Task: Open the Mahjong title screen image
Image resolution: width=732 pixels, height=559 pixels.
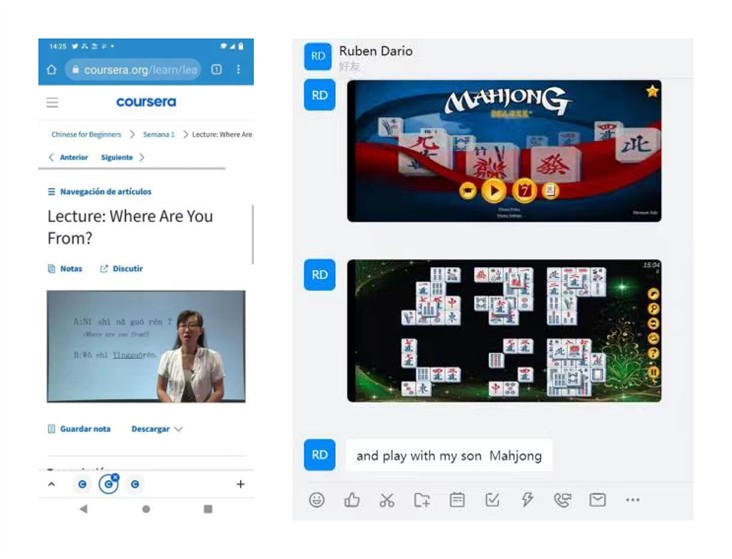Action: pyautogui.click(x=504, y=151)
